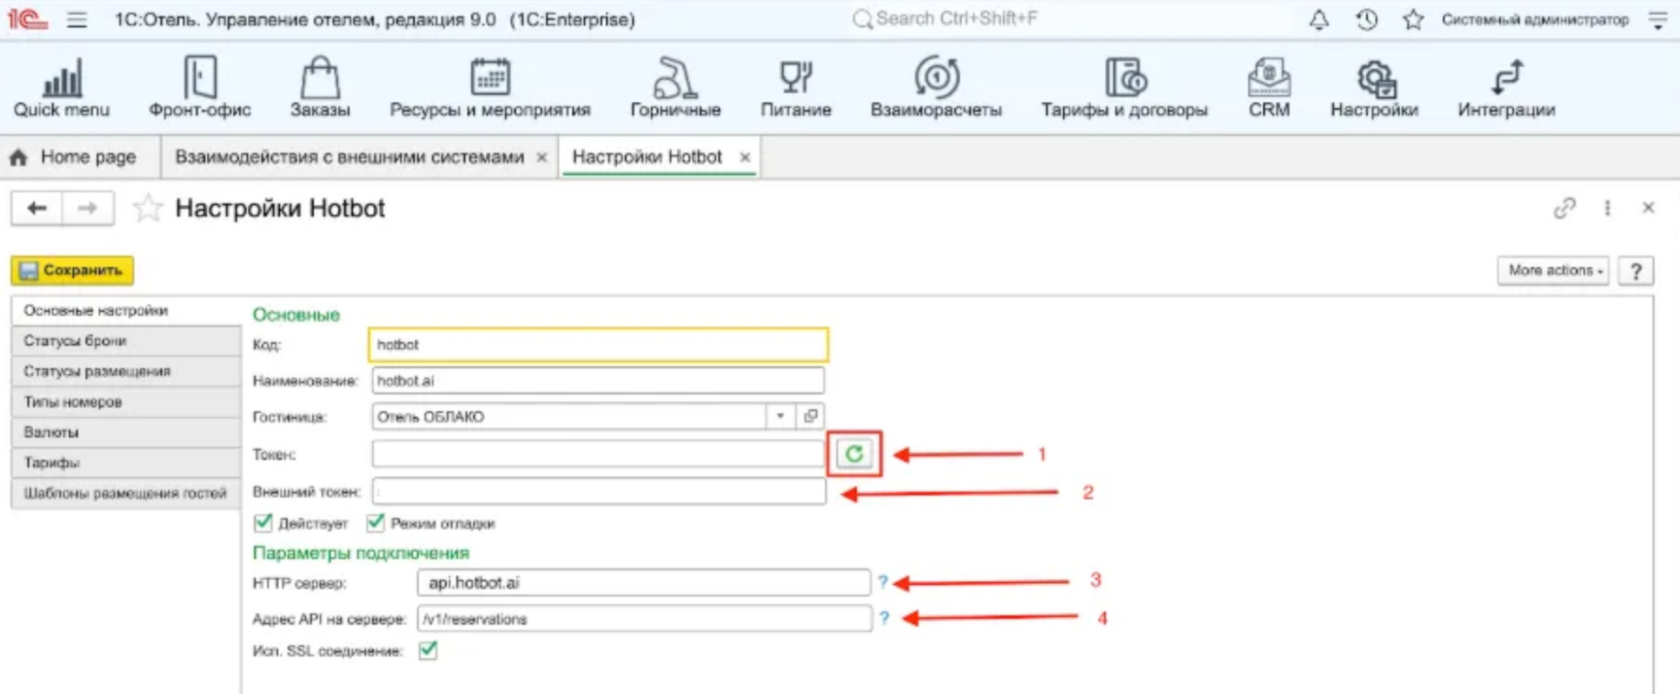This screenshot has height=694, width=1680.
Task: Open the Заказы section
Action: coord(320,88)
